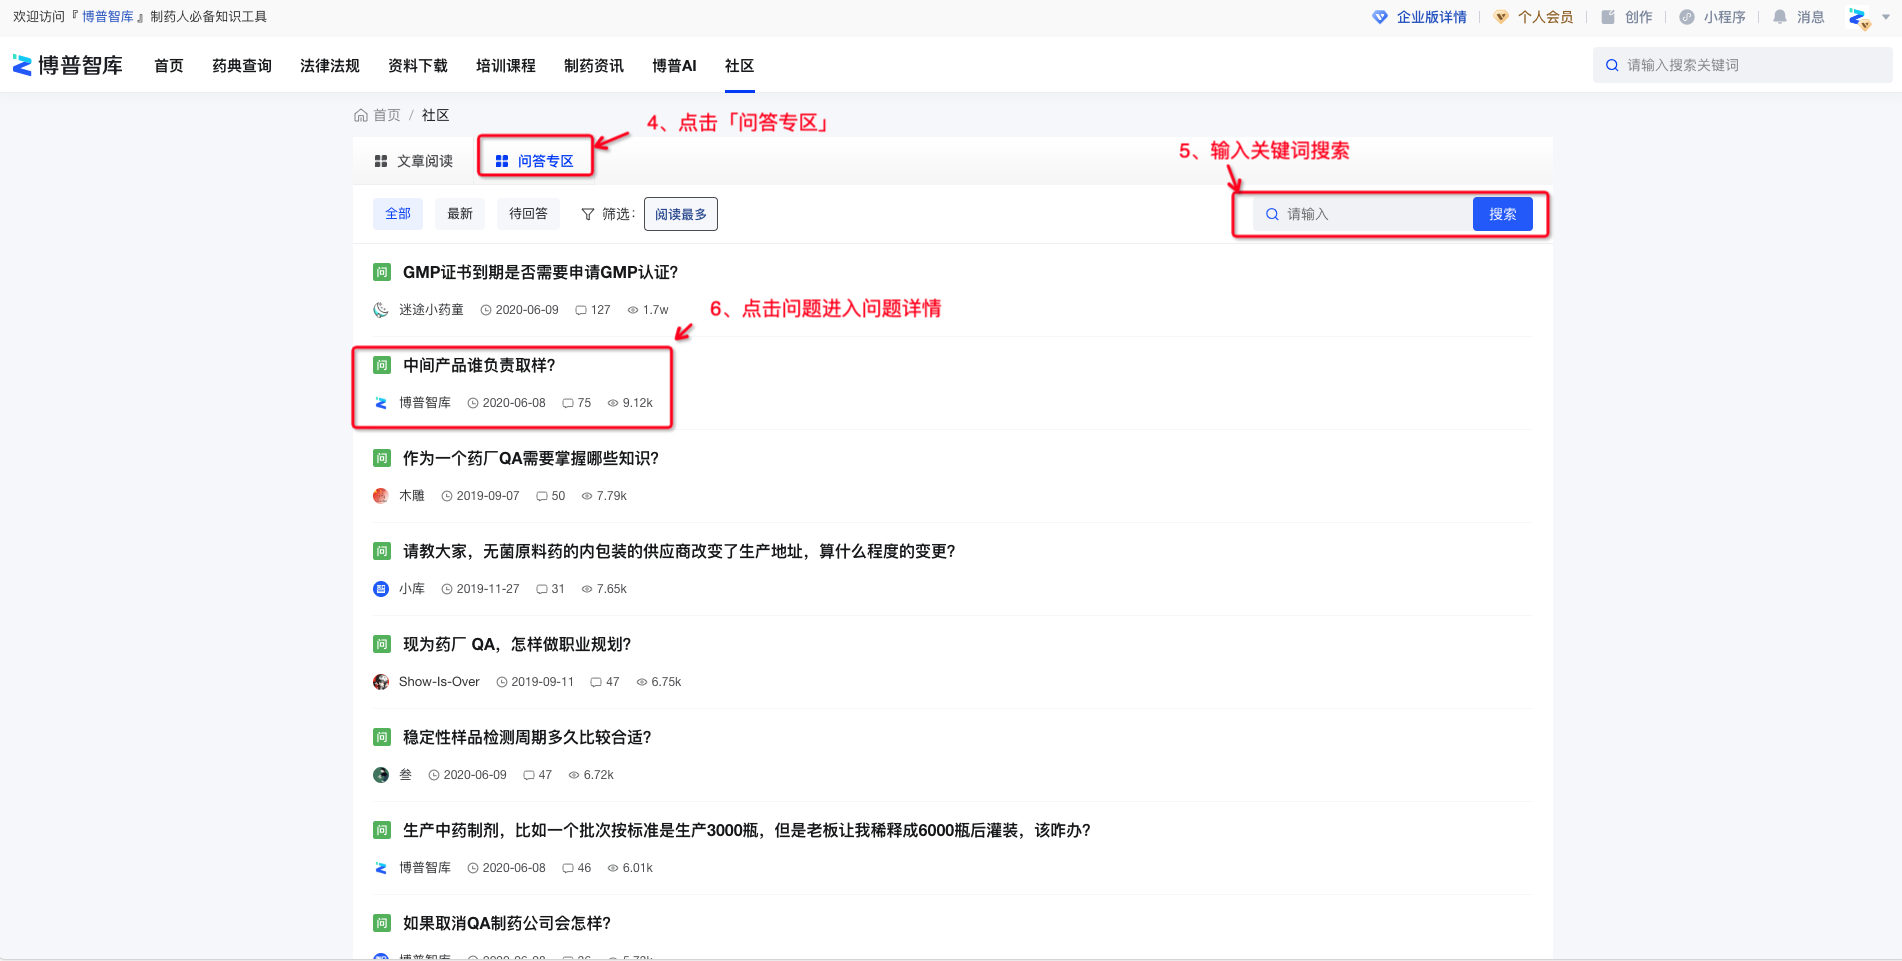1902x961 pixels.
Task: Open question 稳定性样品检测周期多久比较合适?
Action: tap(527, 737)
